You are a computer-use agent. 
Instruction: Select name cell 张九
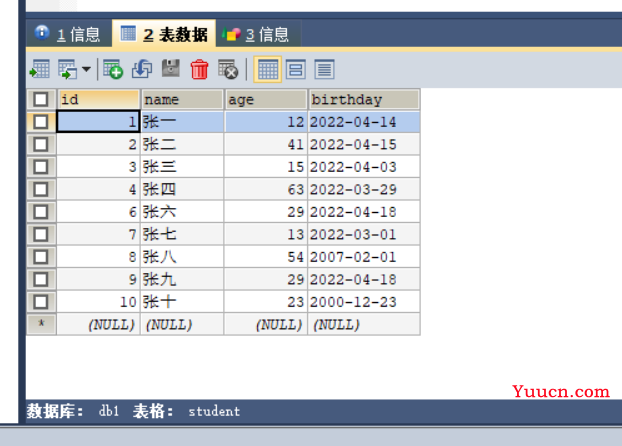[182, 279]
